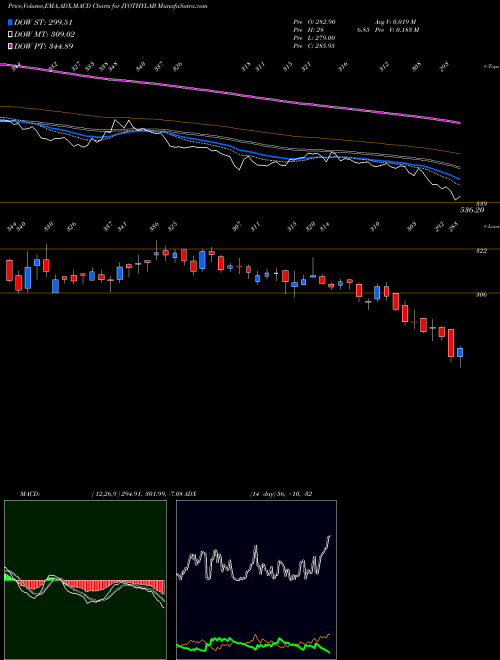Click the 536.20 price level label
The width and height of the screenshot is (500, 660).
472,210
